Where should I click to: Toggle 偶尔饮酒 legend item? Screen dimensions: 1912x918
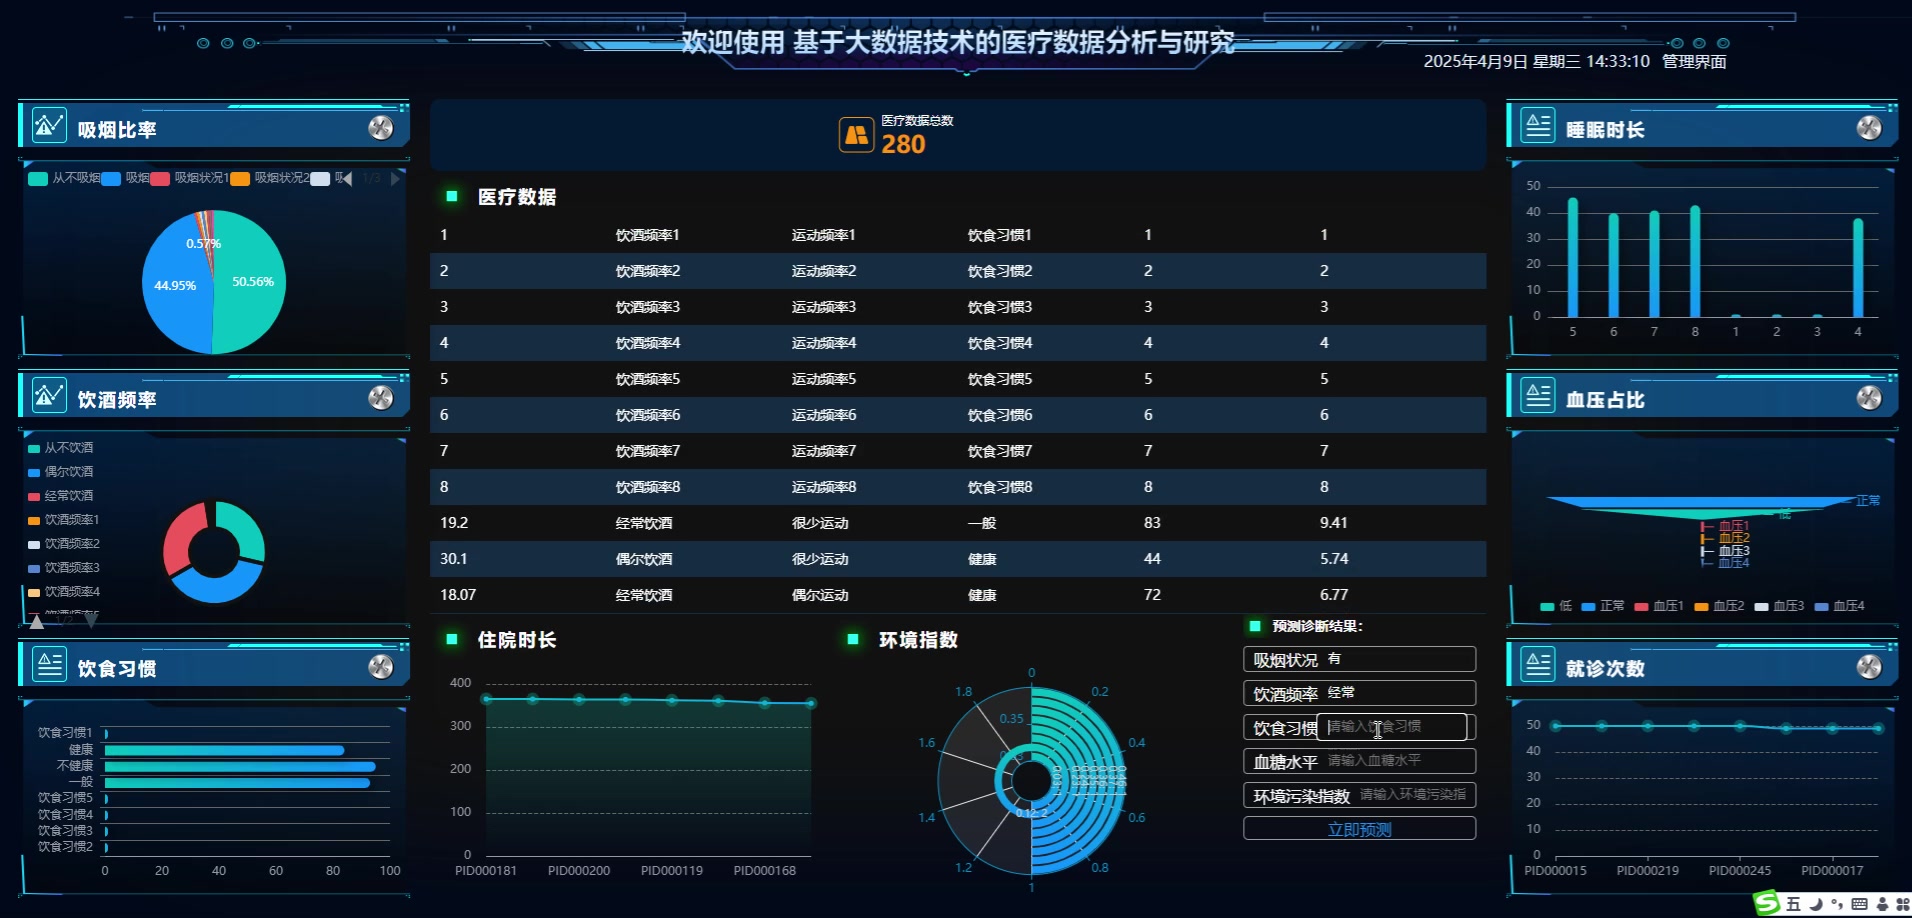60,472
